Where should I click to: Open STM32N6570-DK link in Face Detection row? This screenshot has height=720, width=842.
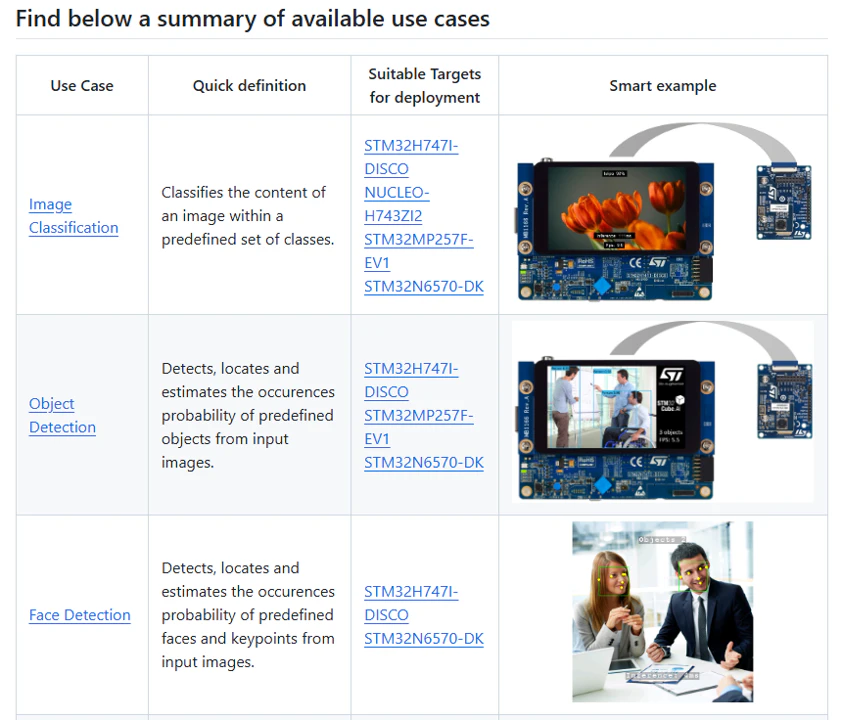point(424,638)
